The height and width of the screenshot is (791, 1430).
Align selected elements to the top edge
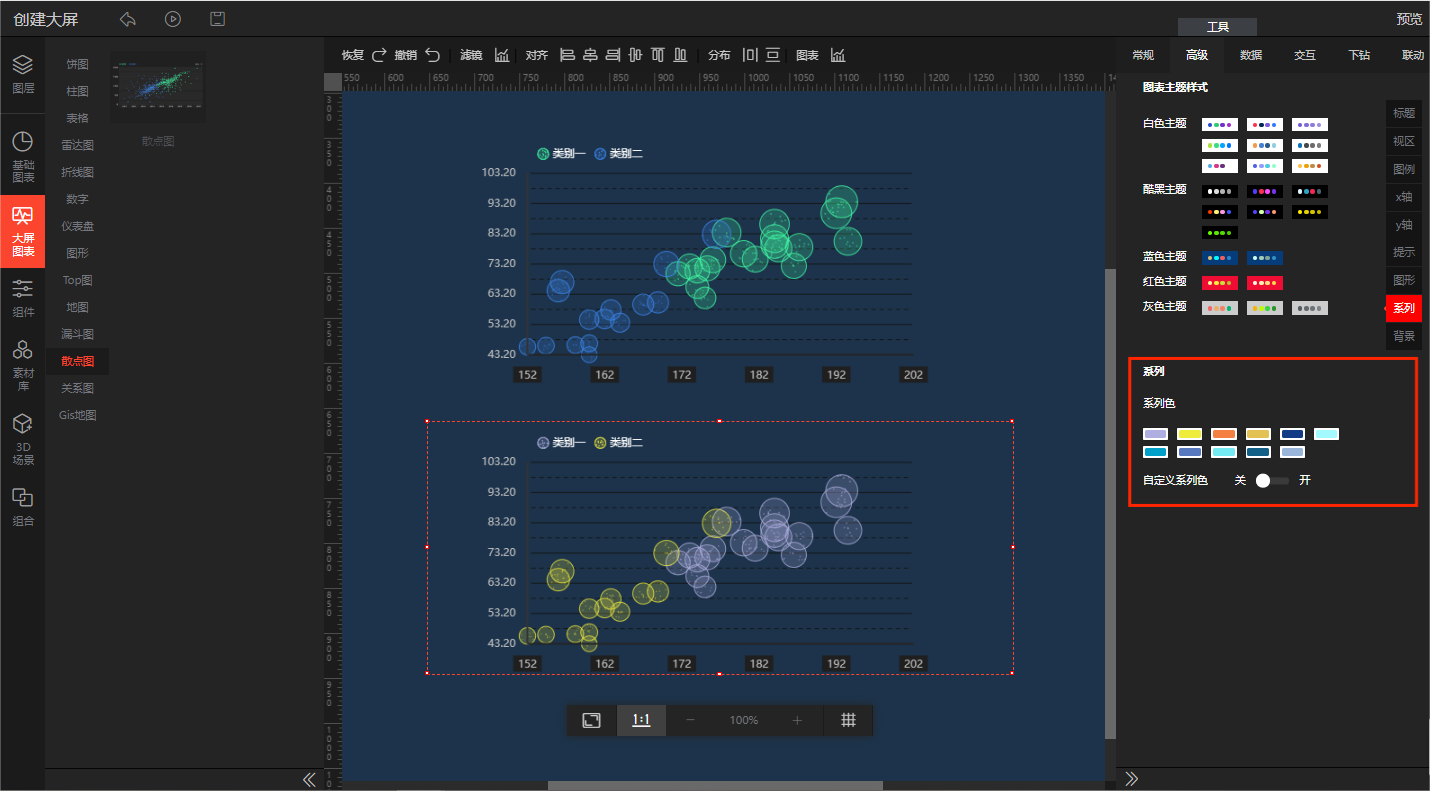[x=658, y=55]
